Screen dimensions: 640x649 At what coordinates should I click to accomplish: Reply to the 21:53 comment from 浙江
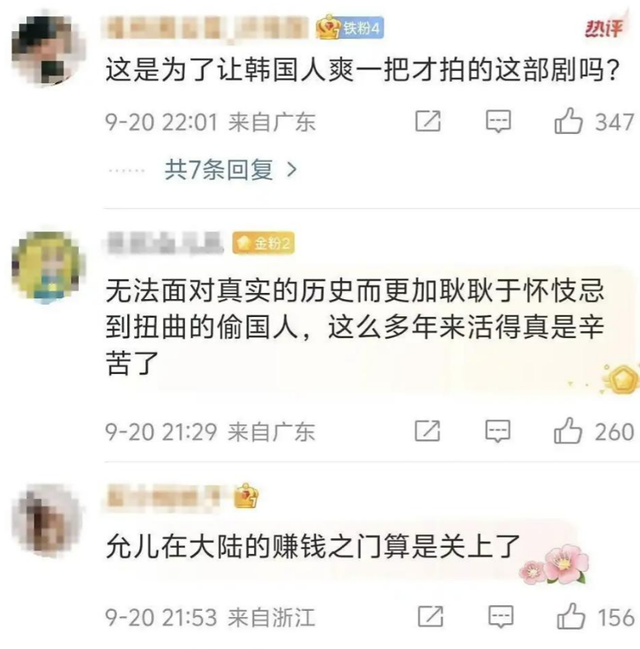click(x=501, y=617)
